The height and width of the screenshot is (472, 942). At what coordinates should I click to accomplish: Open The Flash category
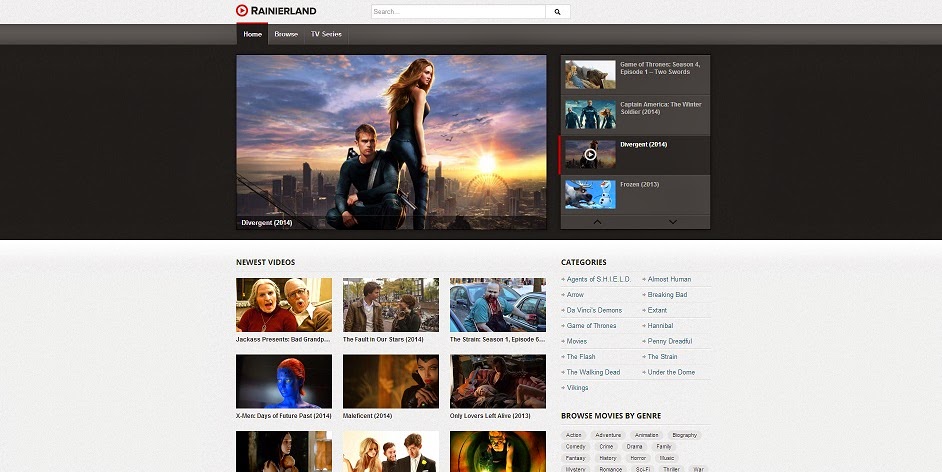(581, 357)
